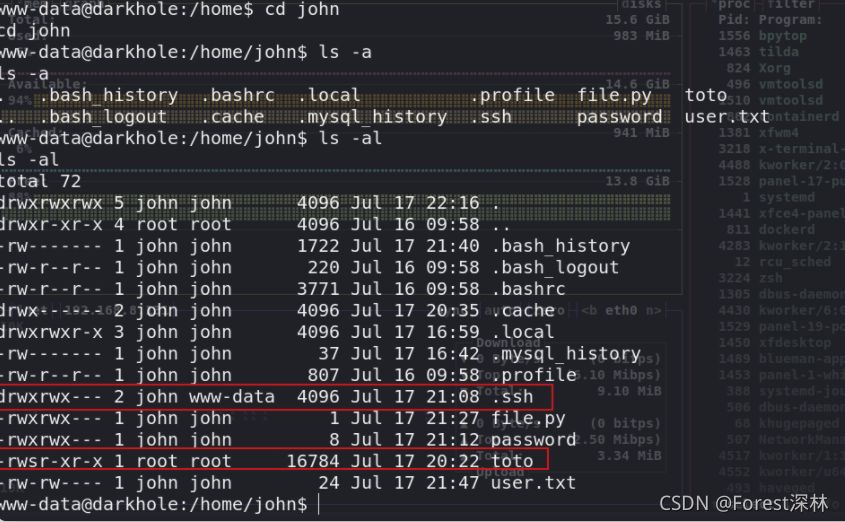Click the eth0 interface label in background
This screenshot has width=845, height=522.
(621, 311)
